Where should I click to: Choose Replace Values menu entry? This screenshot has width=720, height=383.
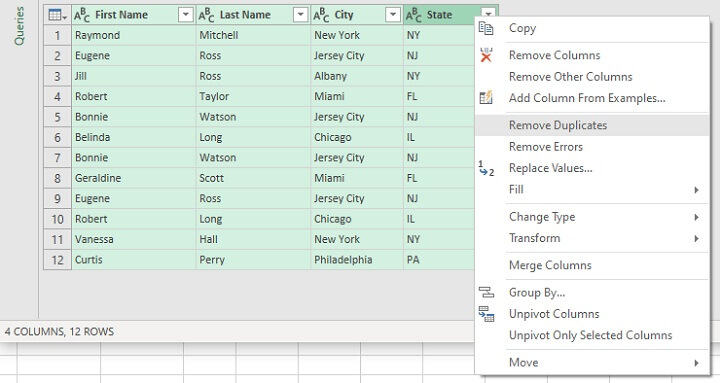(x=592, y=168)
